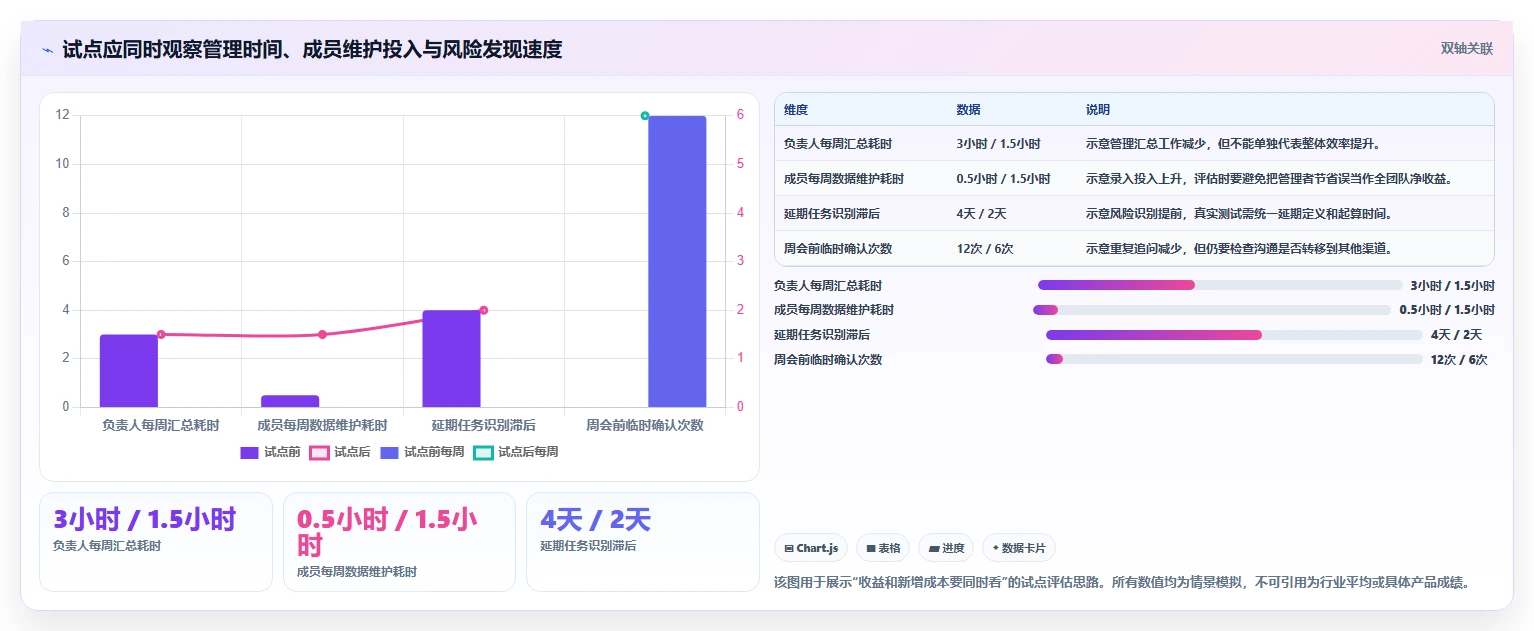This screenshot has width=1534, height=631.
Task: Click the x-axis label 延期任务识别滞后
Action: [x=483, y=425]
